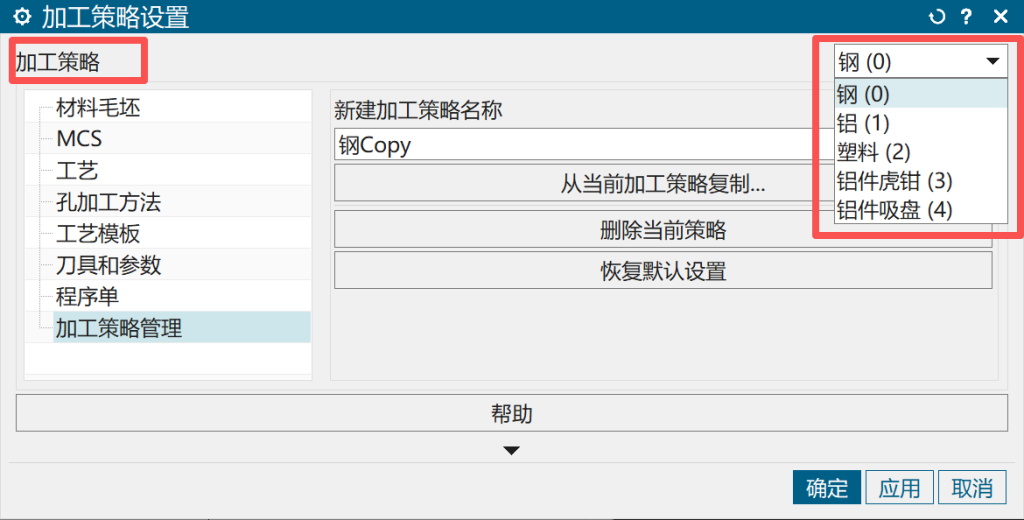Image resolution: width=1024 pixels, height=520 pixels.
Task: Click the 确定 button to confirm
Action: [826, 488]
